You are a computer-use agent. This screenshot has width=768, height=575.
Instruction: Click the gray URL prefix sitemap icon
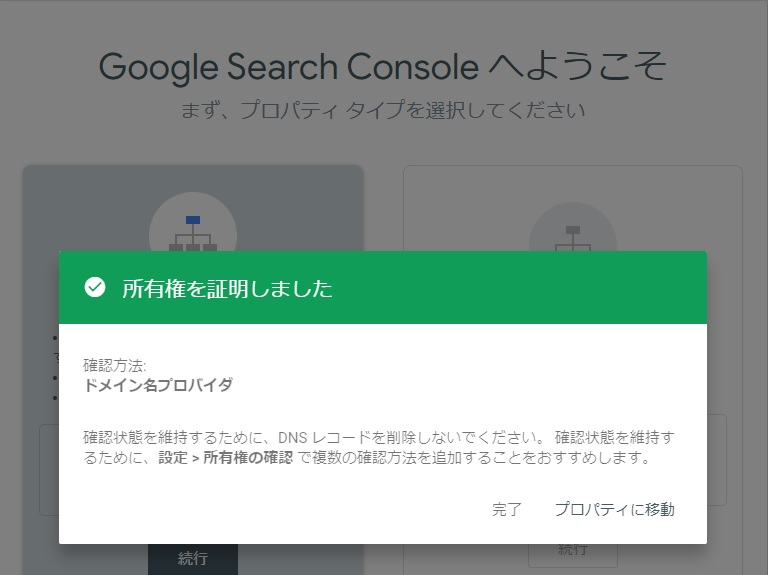(573, 238)
